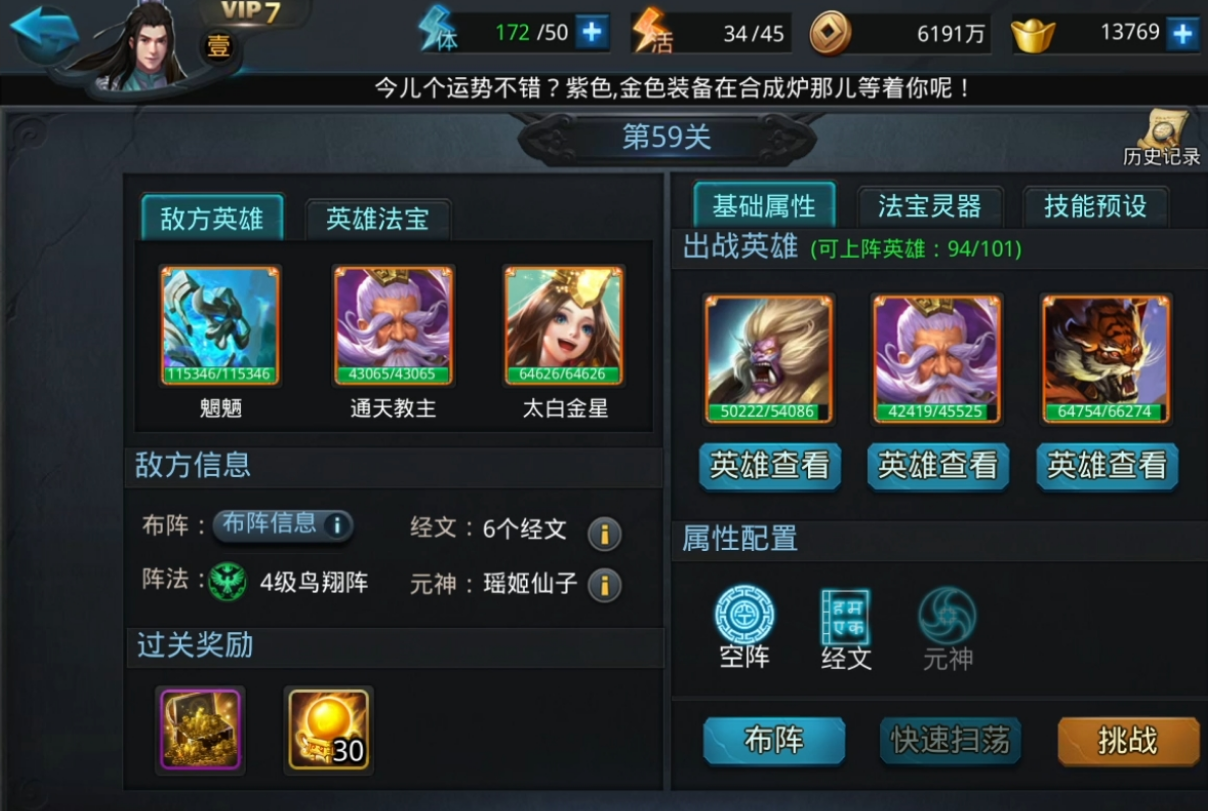Image resolution: width=1208 pixels, height=811 pixels.
Task: Click the 快速扫荡 sweep button
Action: [x=950, y=742]
